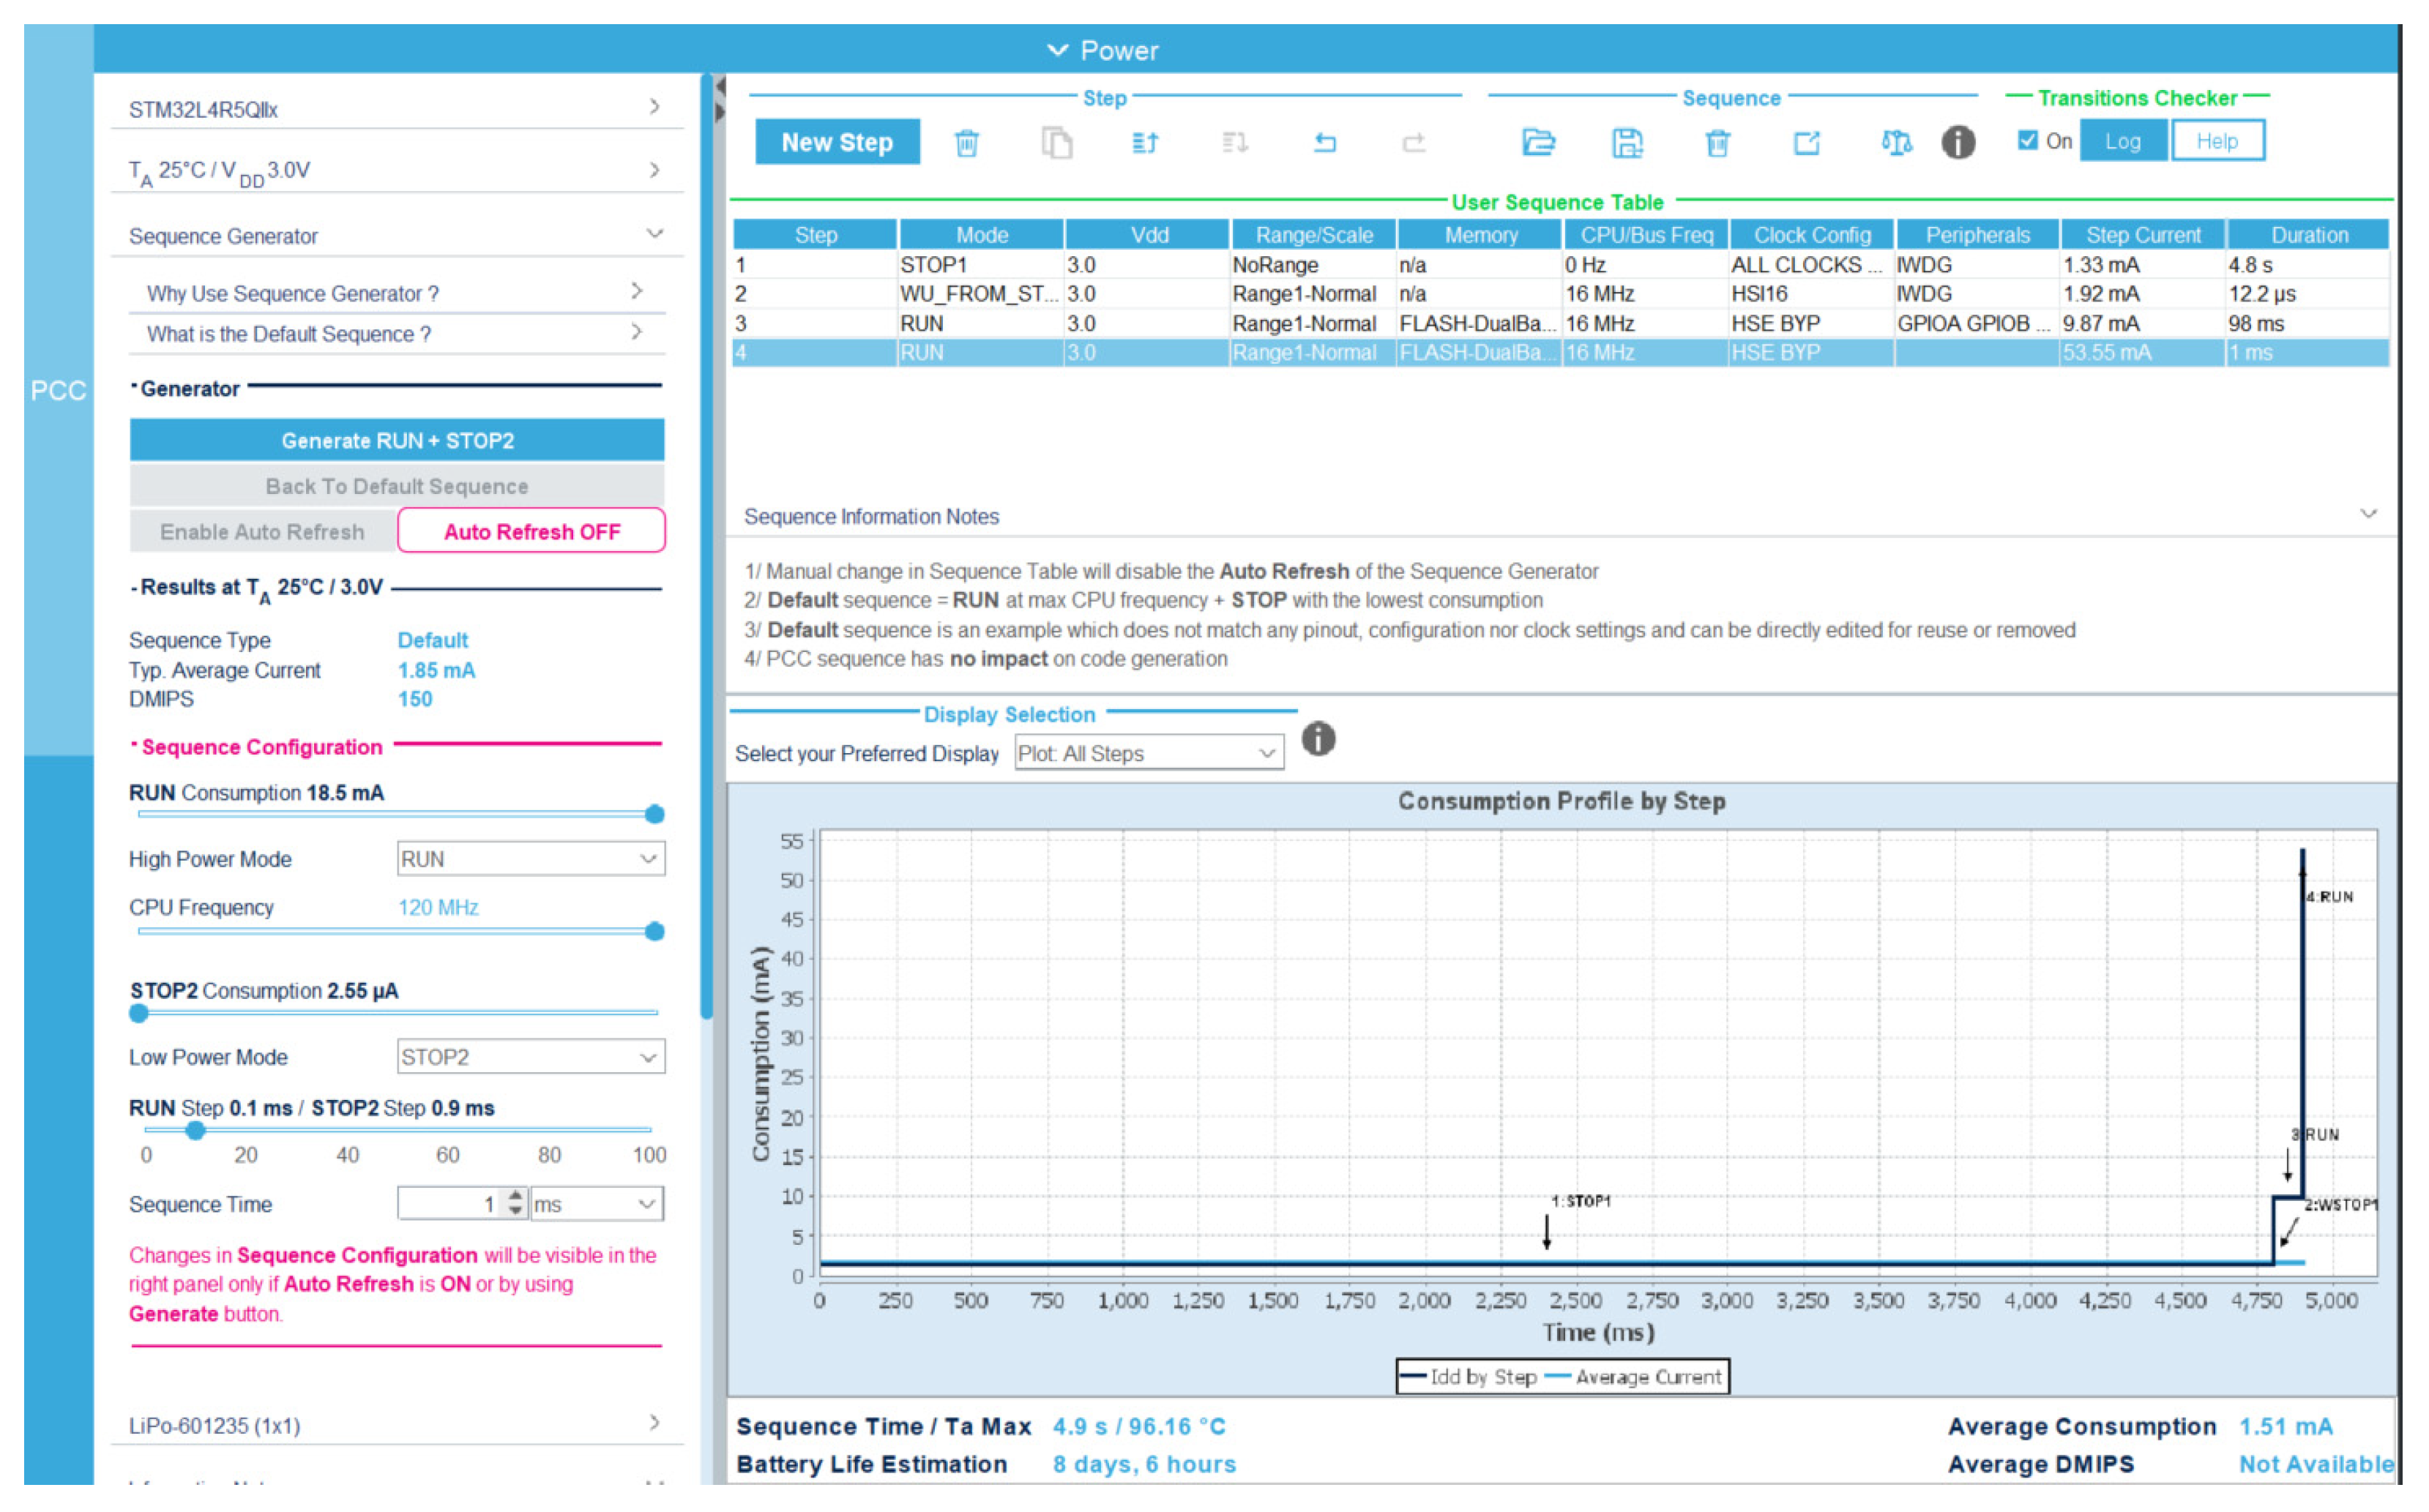Viewport: 2429px width, 1512px height.
Task: Click the compare sequences scales icon
Action: coord(1896,143)
